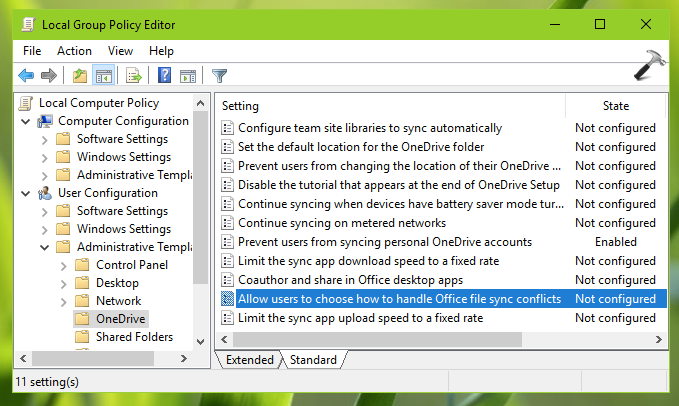Expand Windows Settings under Computer Configuration
Viewport: 679px width, 406px height.
pos(45,158)
